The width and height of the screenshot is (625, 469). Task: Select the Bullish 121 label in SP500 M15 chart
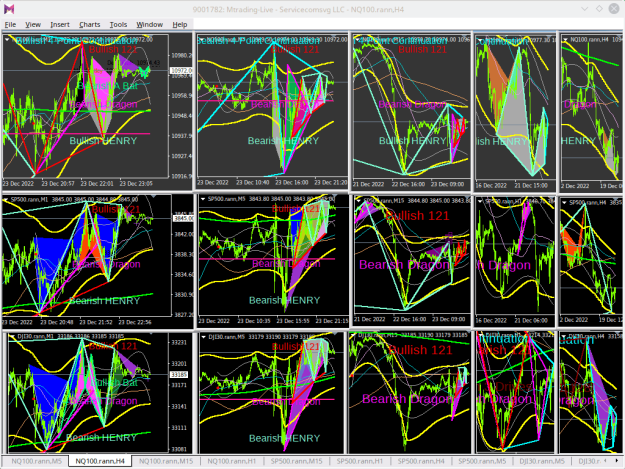(x=417, y=216)
